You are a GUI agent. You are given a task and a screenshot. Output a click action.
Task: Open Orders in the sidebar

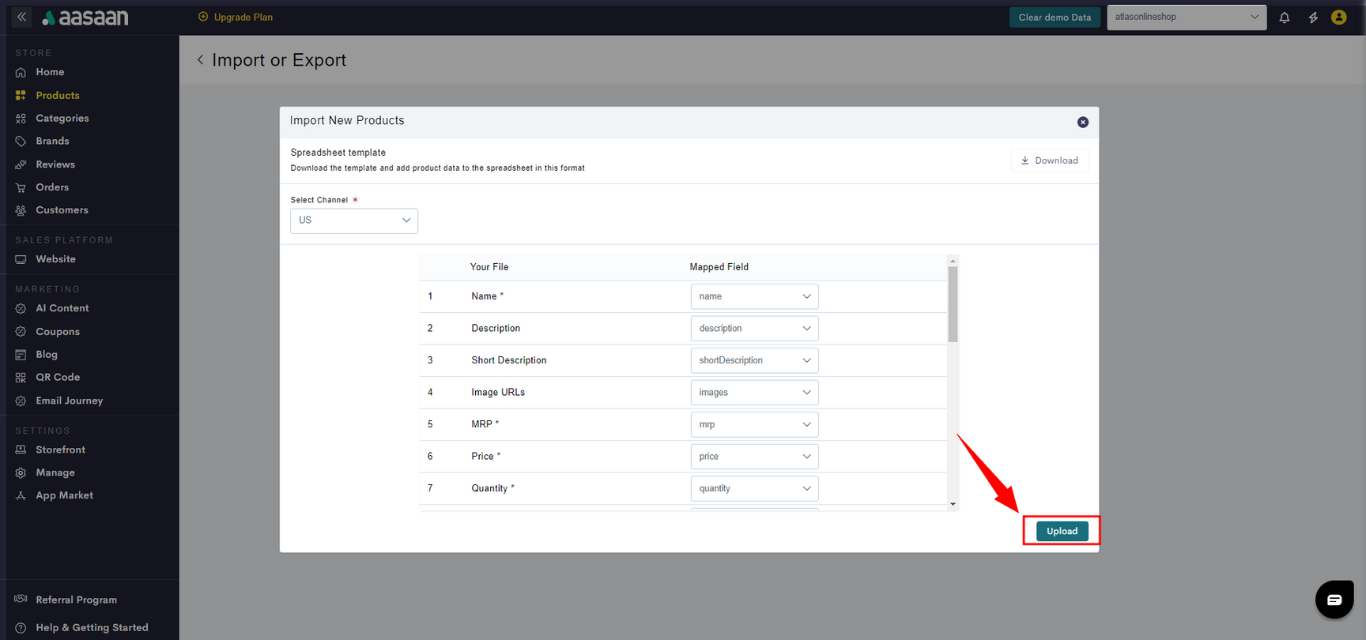click(x=52, y=187)
